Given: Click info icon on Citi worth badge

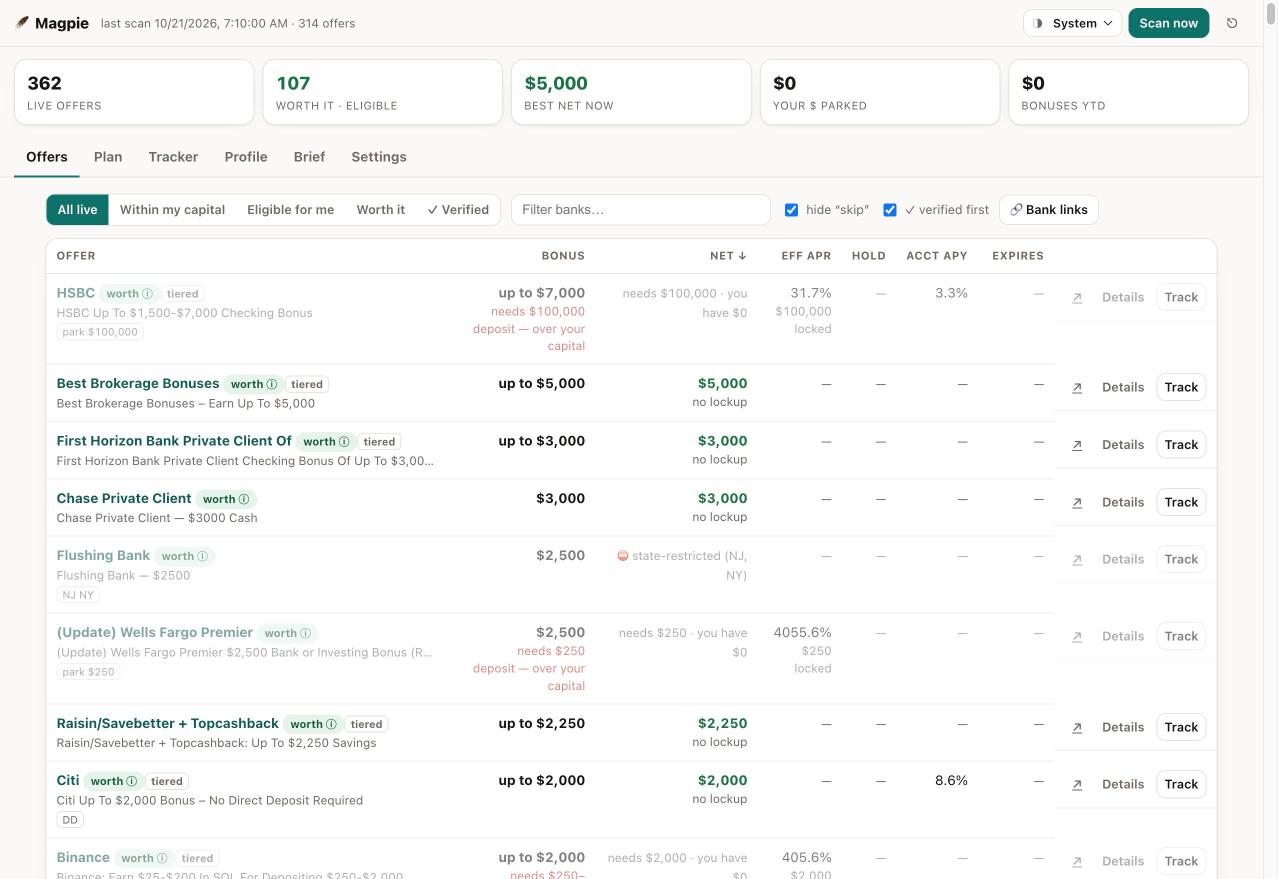Looking at the screenshot, I should point(132,781).
